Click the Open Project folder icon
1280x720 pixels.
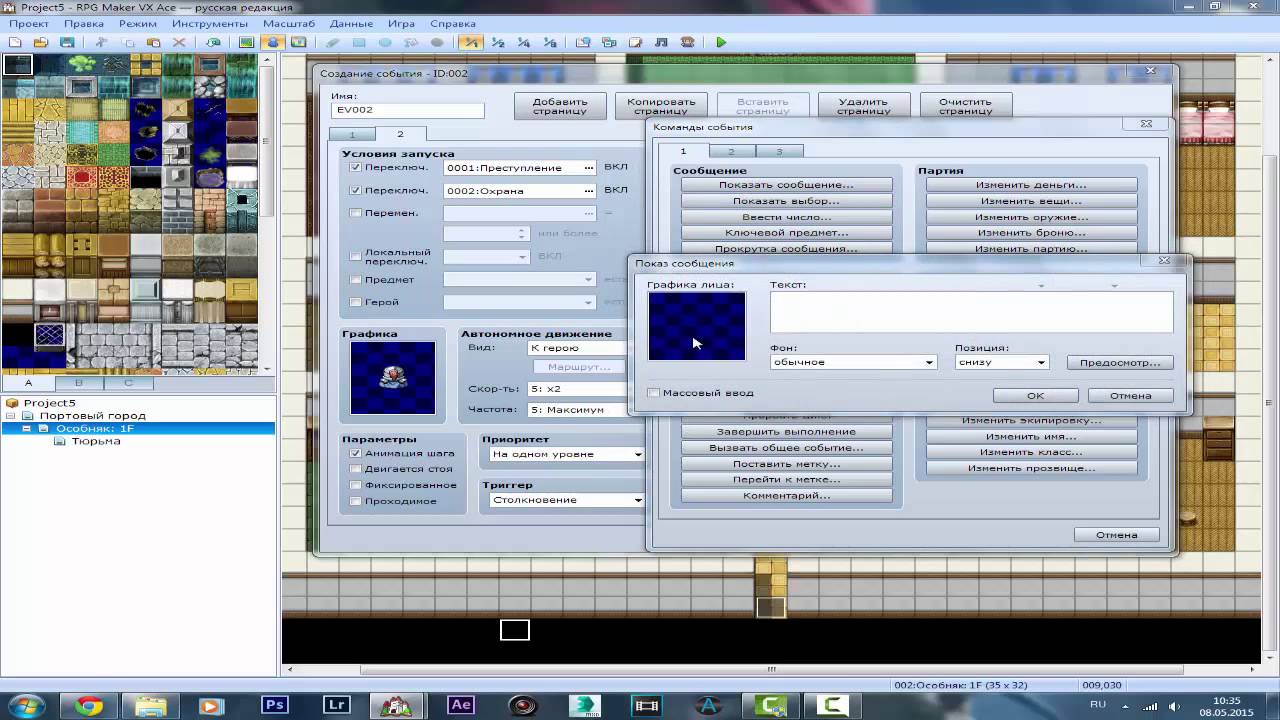coord(41,42)
